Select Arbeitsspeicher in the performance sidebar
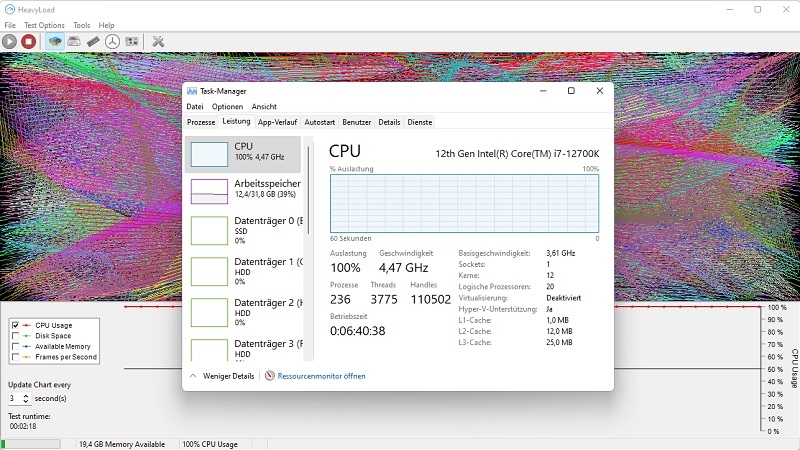800x450 pixels. point(243,191)
